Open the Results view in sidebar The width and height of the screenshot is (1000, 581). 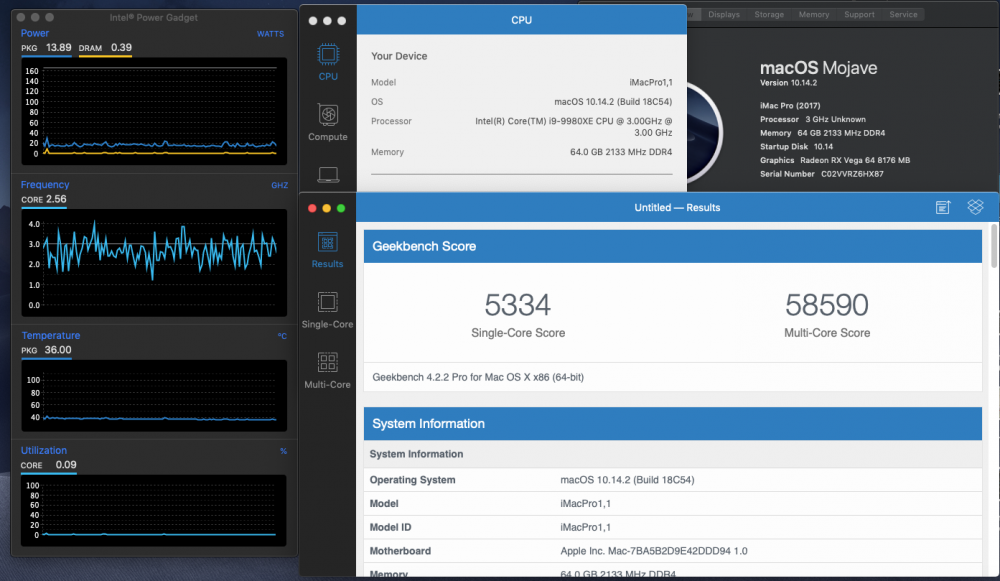[327, 249]
